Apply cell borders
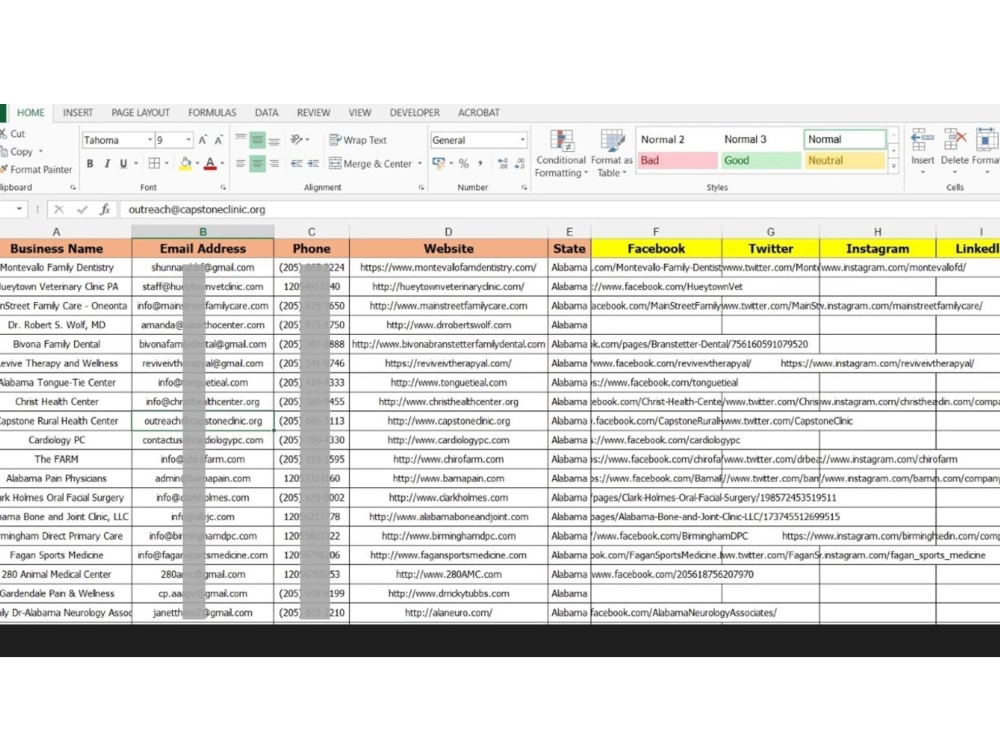 coord(154,164)
